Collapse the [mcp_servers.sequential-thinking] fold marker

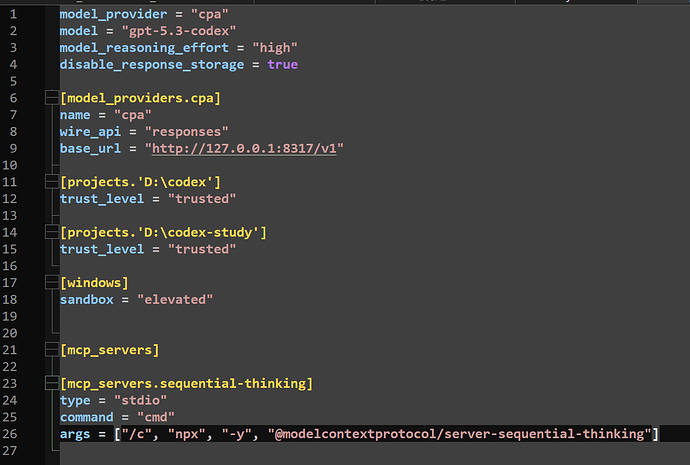pos(52,383)
